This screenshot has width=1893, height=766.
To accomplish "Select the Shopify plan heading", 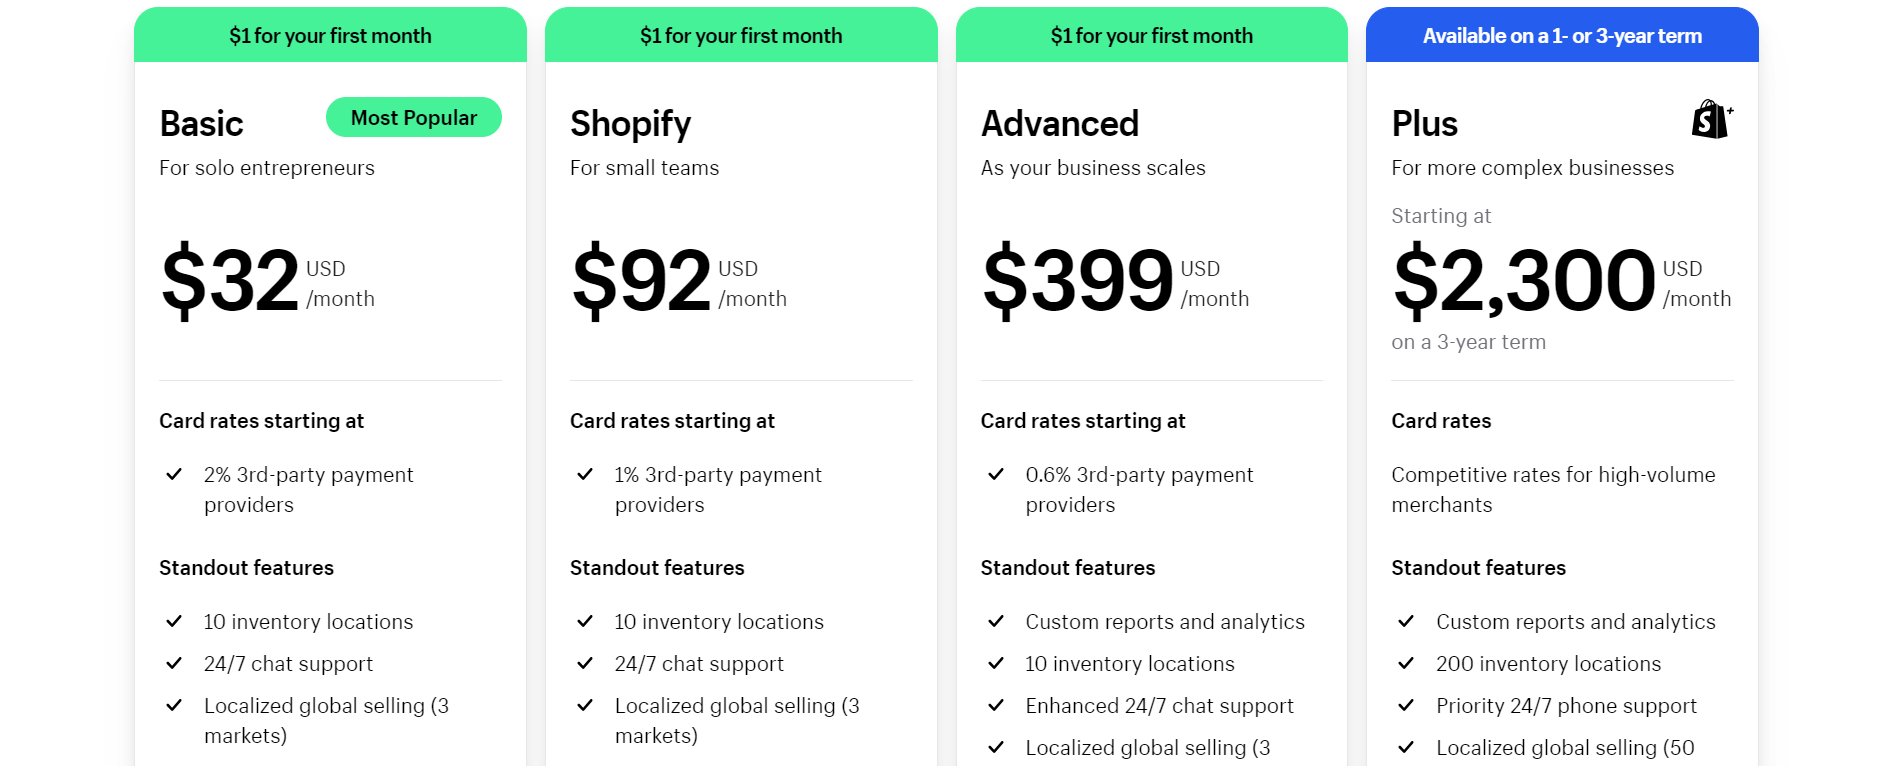I will pos(630,124).
